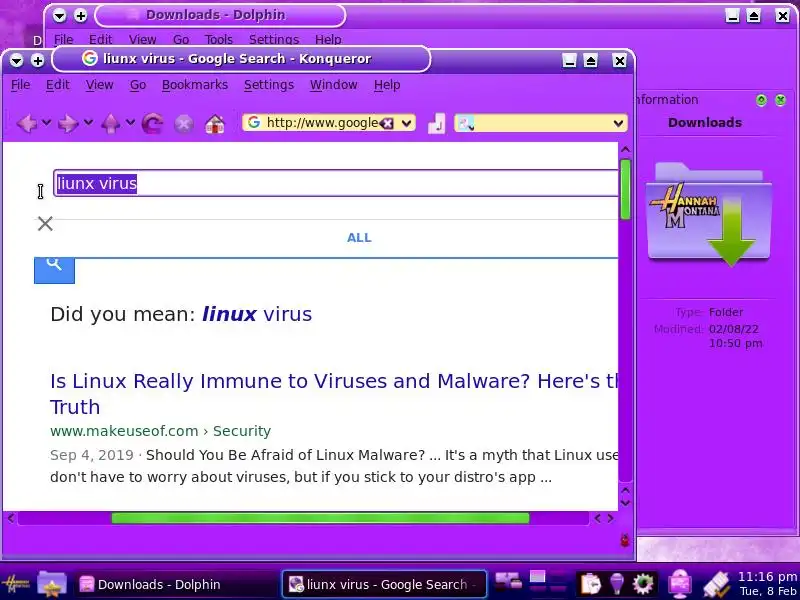Open the gear settings tray icon
Viewport: 800px width, 600px height.
tap(643, 584)
